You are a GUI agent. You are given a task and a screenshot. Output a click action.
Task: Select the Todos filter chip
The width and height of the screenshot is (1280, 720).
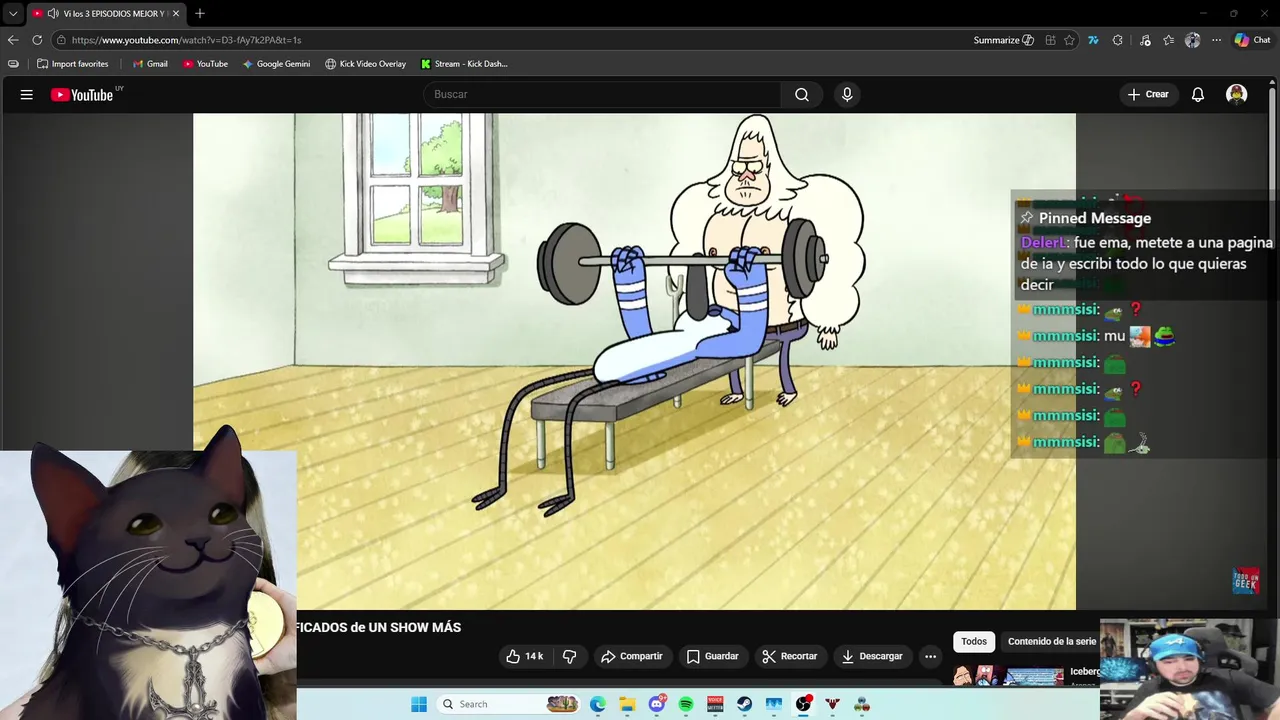pyautogui.click(x=974, y=641)
